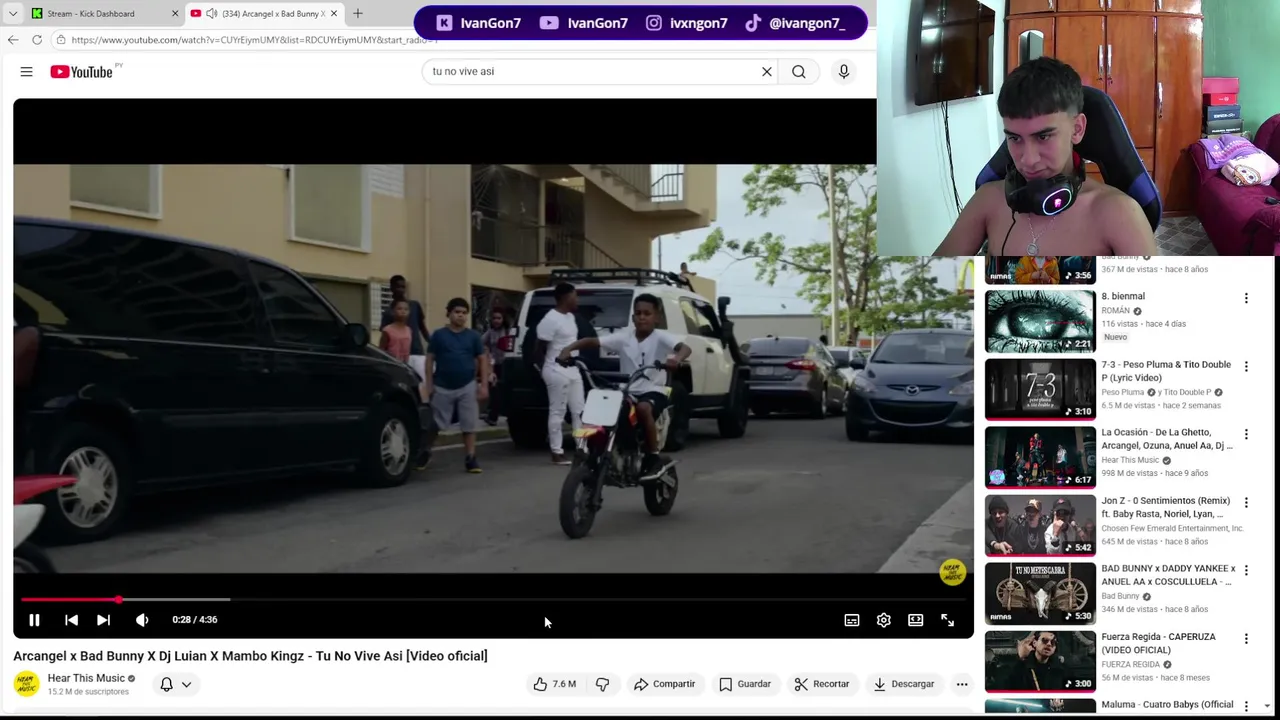Run search with the magnifier button
This screenshot has height=720, width=1280.
point(799,72)
